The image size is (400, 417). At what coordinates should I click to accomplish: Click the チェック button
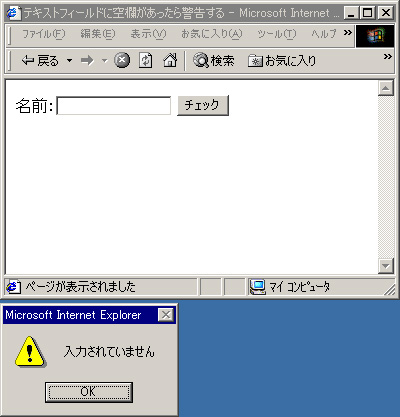[x=203, y=105]
